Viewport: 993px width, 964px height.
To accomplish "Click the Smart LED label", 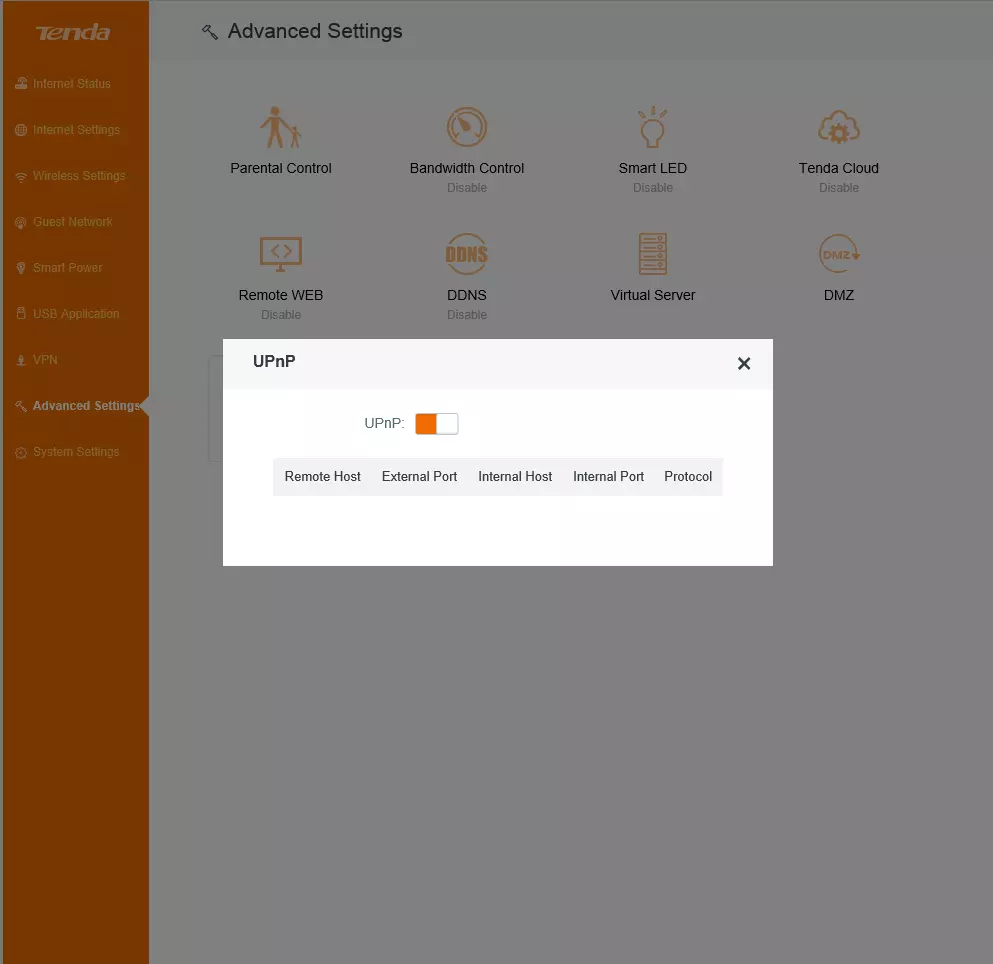I will (x=652, y=168).
